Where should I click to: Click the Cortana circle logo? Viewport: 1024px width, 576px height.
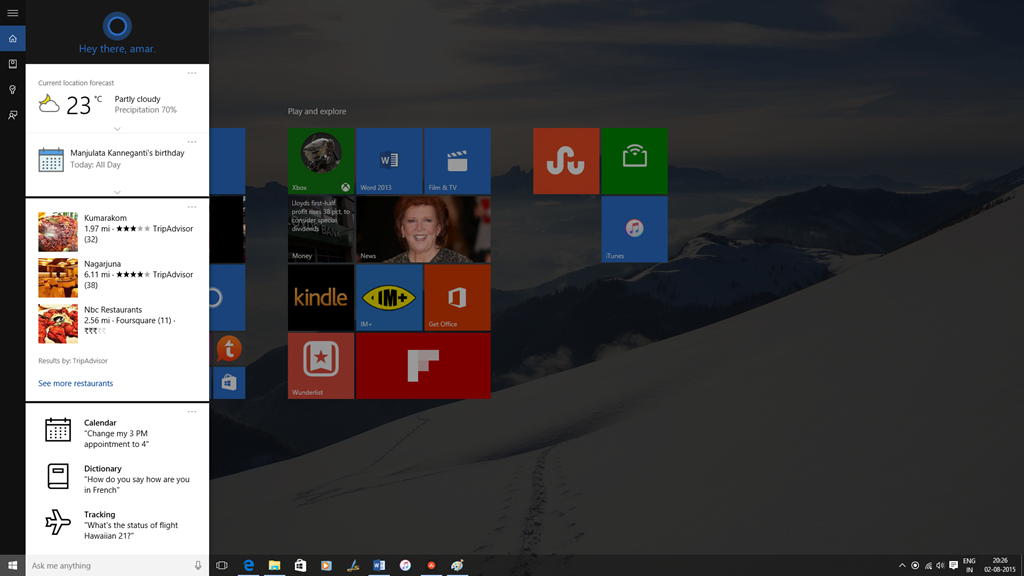tap(117, 26)
